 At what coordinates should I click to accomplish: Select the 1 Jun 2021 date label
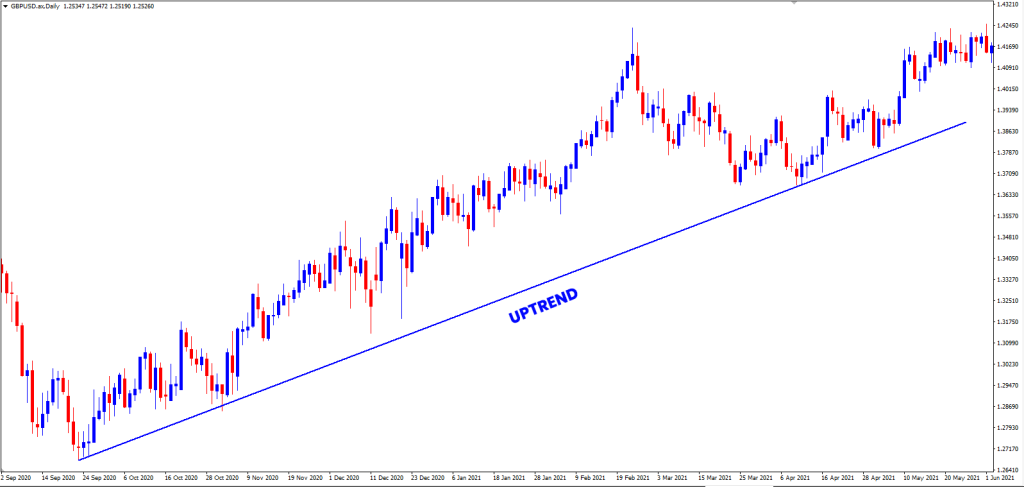1003,479
